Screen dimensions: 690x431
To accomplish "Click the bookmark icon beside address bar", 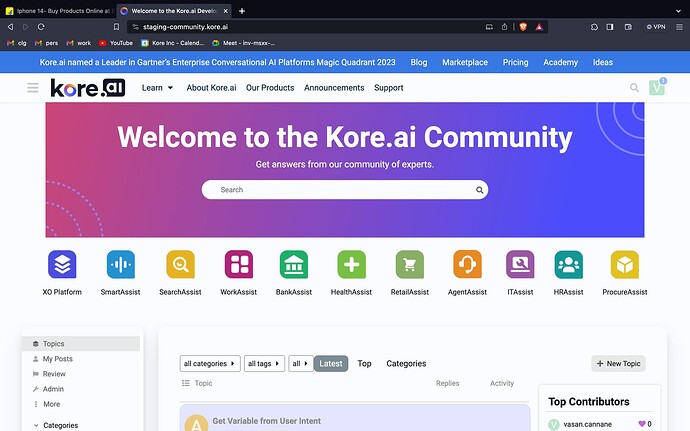I will point(116,27).
